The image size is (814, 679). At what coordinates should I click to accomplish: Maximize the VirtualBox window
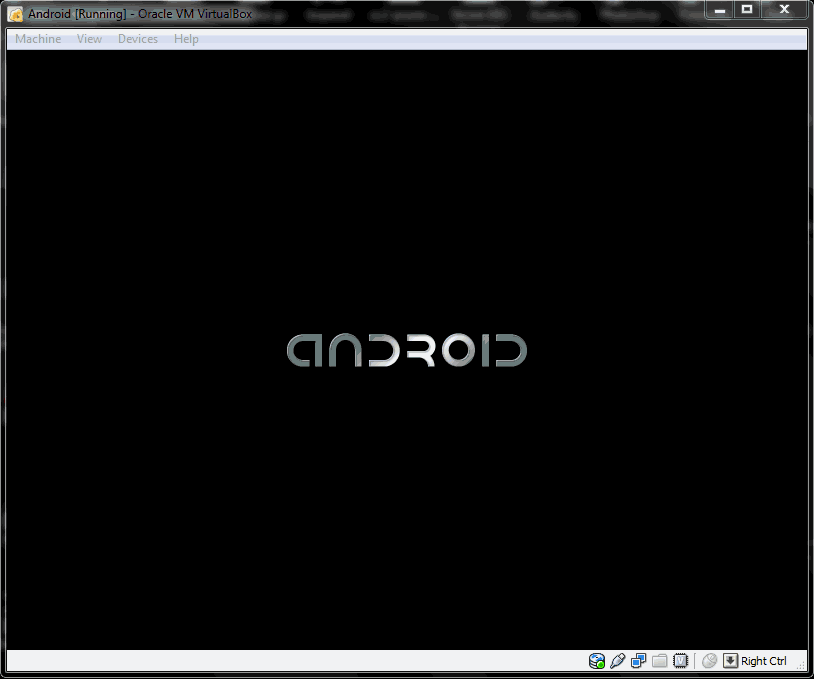pyautogui.click(x=747, y=10)
